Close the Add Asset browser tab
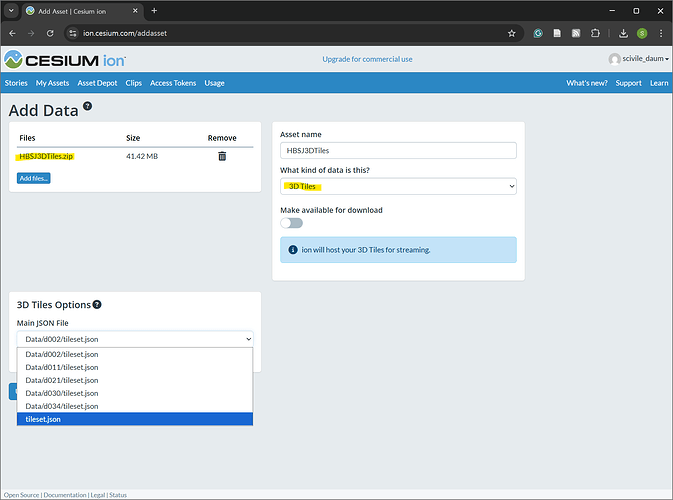 [x=135, y=11]
